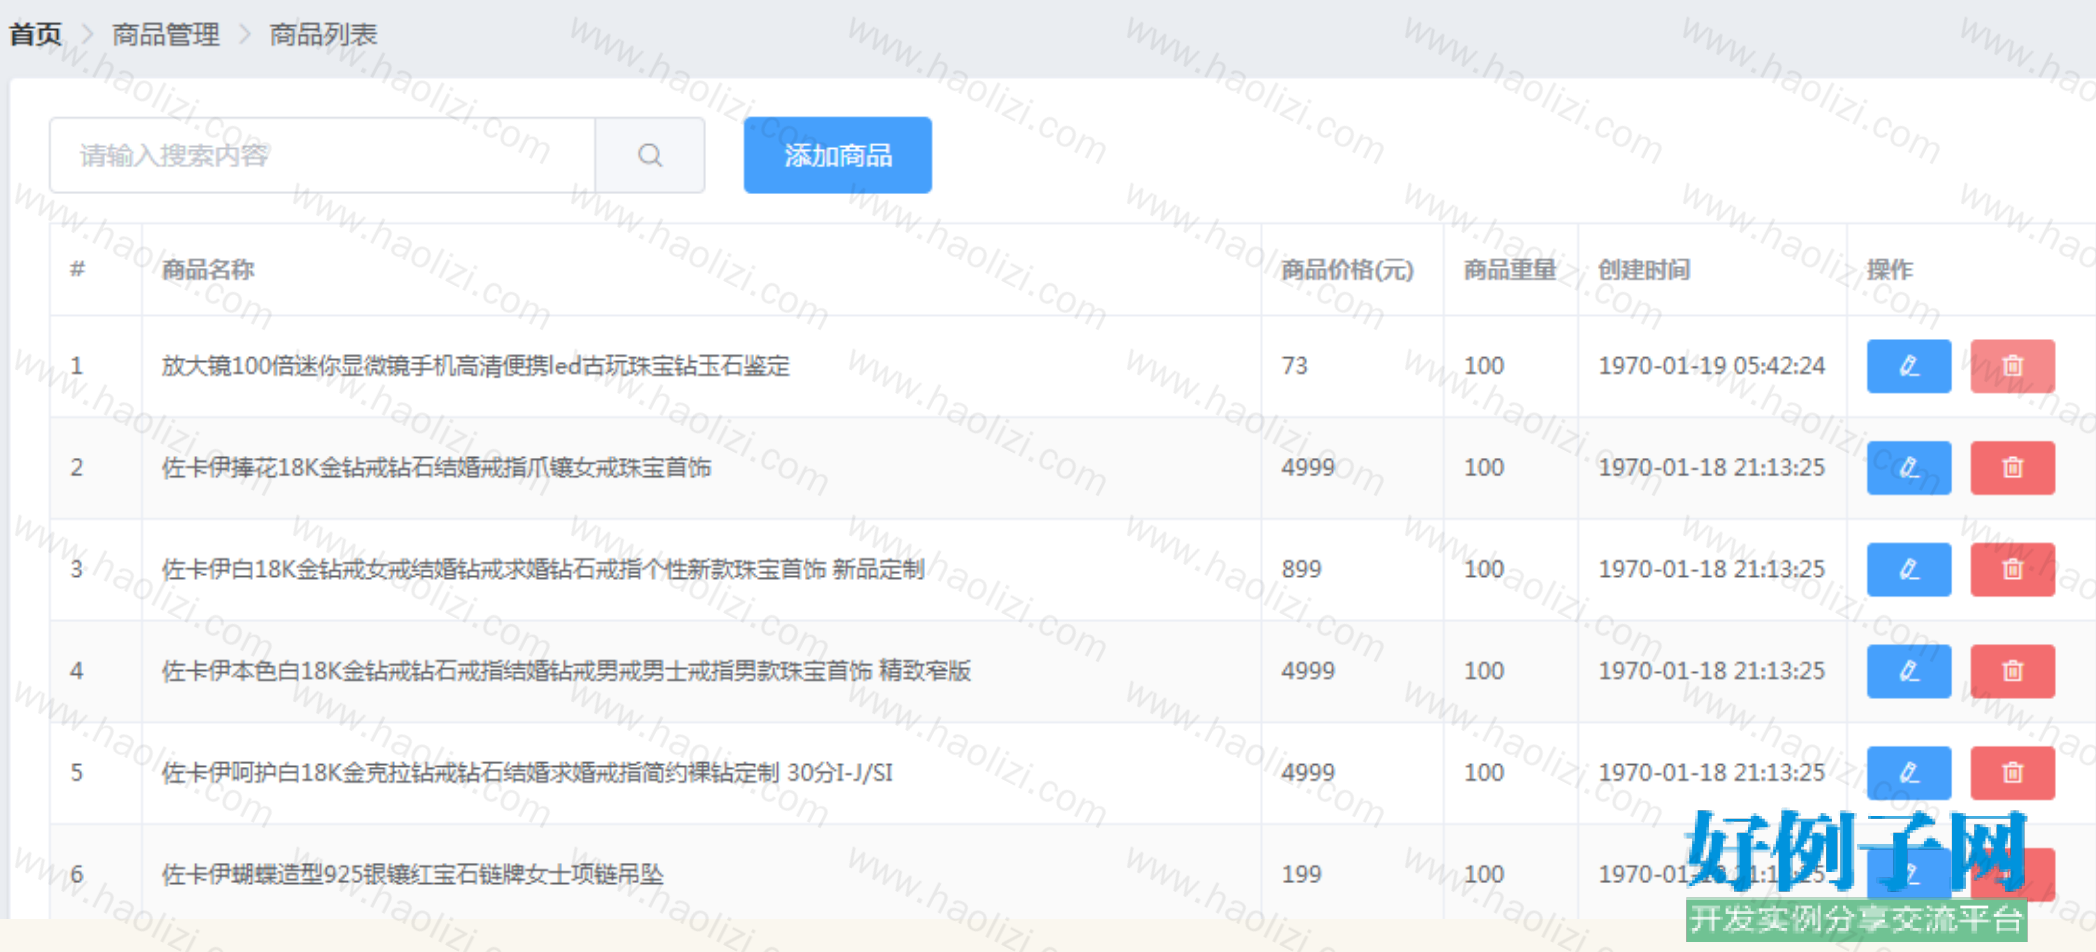
Task: Click the price value 199
Action: [x=1301, y=875]
